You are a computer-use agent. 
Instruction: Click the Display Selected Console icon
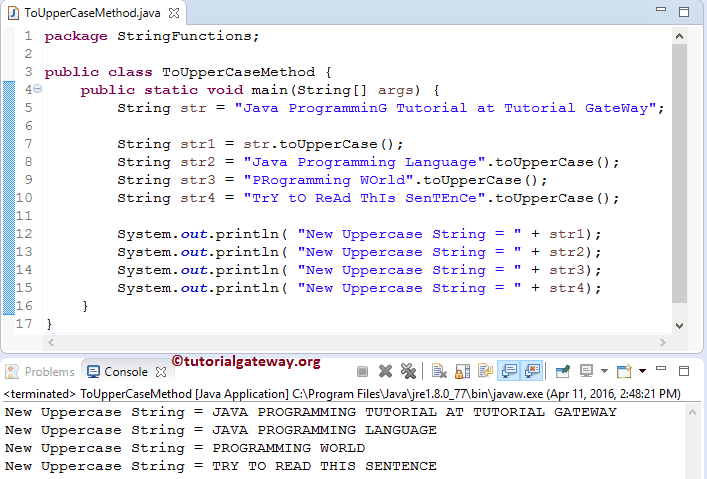pyautogui.click(x=586, y=372)
